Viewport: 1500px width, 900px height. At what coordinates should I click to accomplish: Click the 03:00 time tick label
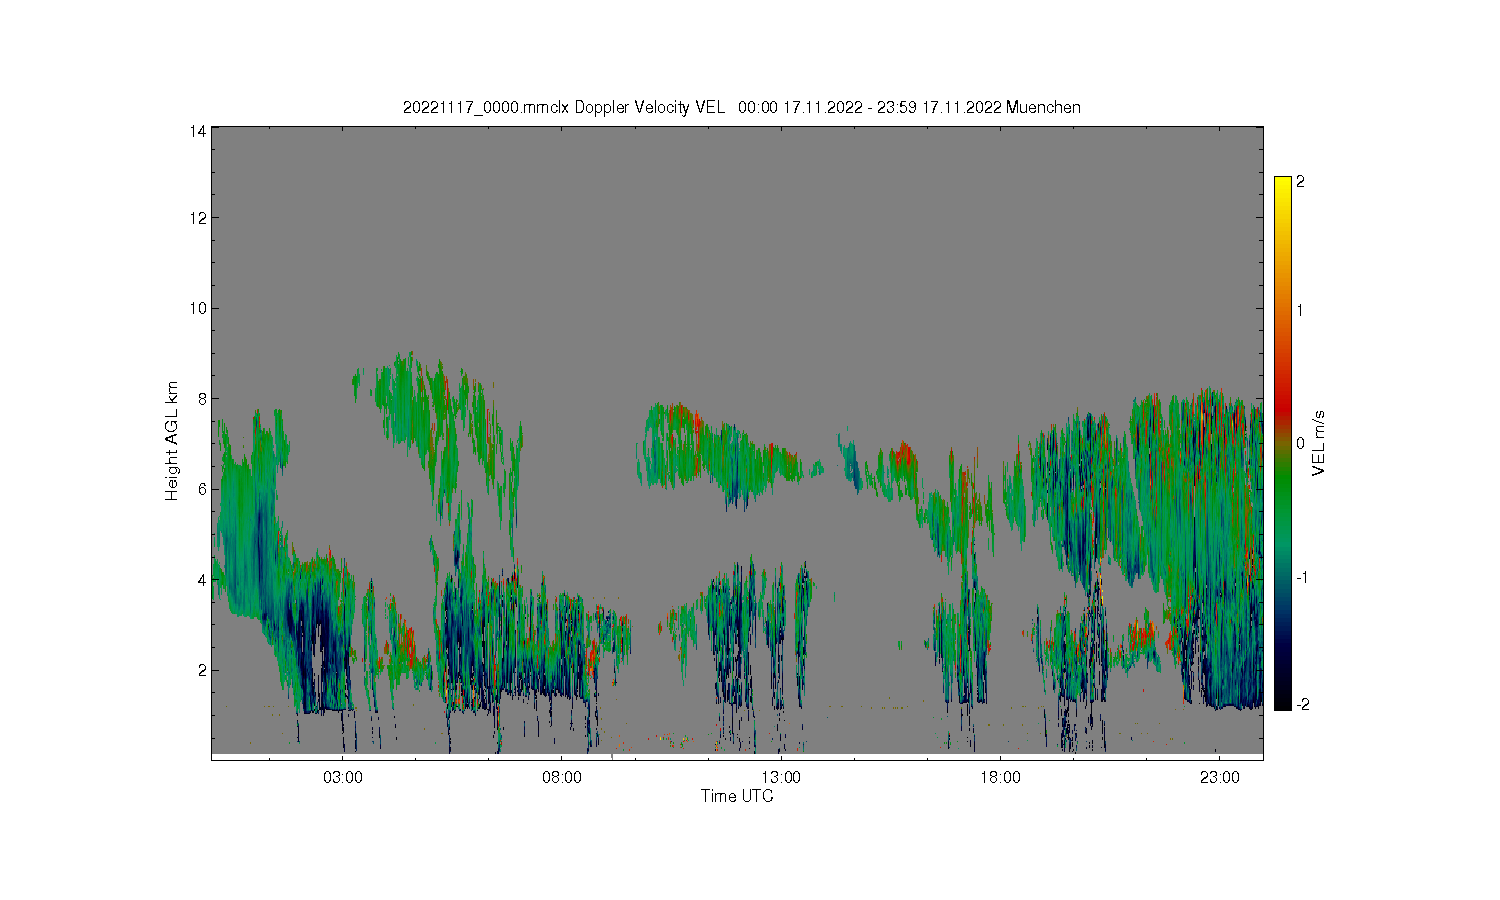pos(343,777)
